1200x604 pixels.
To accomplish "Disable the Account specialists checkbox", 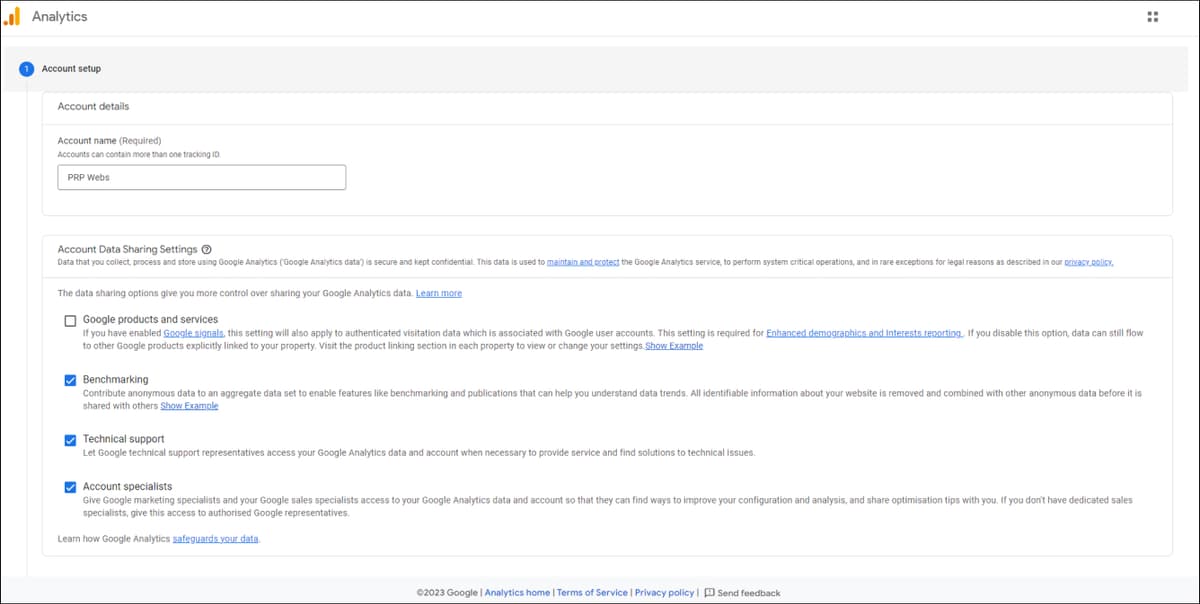I will click(x=70, y=487).
